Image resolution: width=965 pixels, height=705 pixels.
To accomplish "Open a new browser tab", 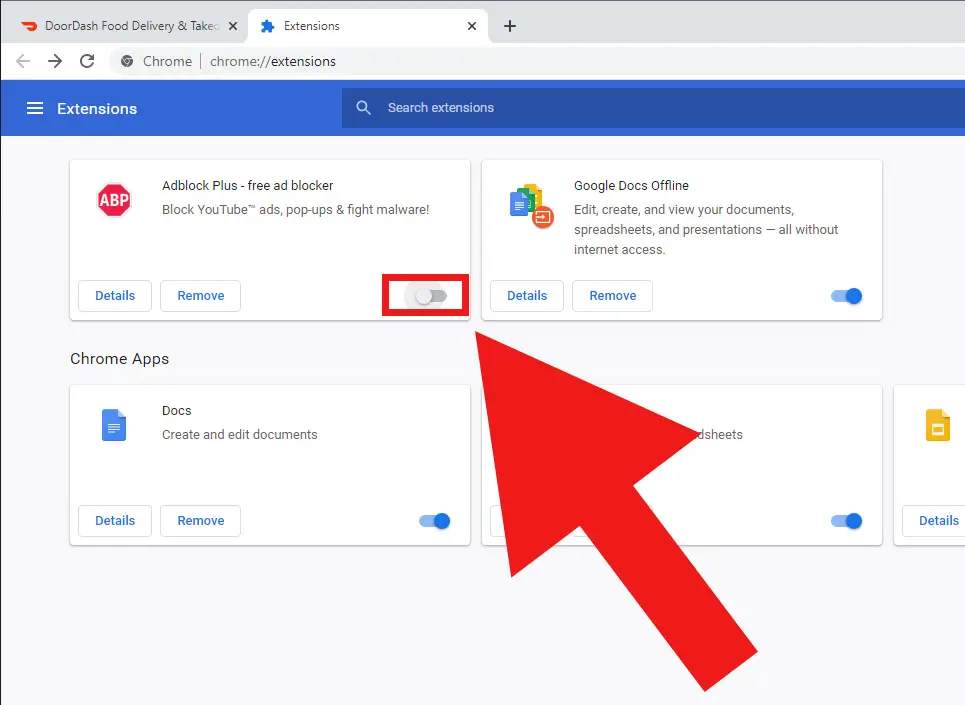I will point(510,26).
